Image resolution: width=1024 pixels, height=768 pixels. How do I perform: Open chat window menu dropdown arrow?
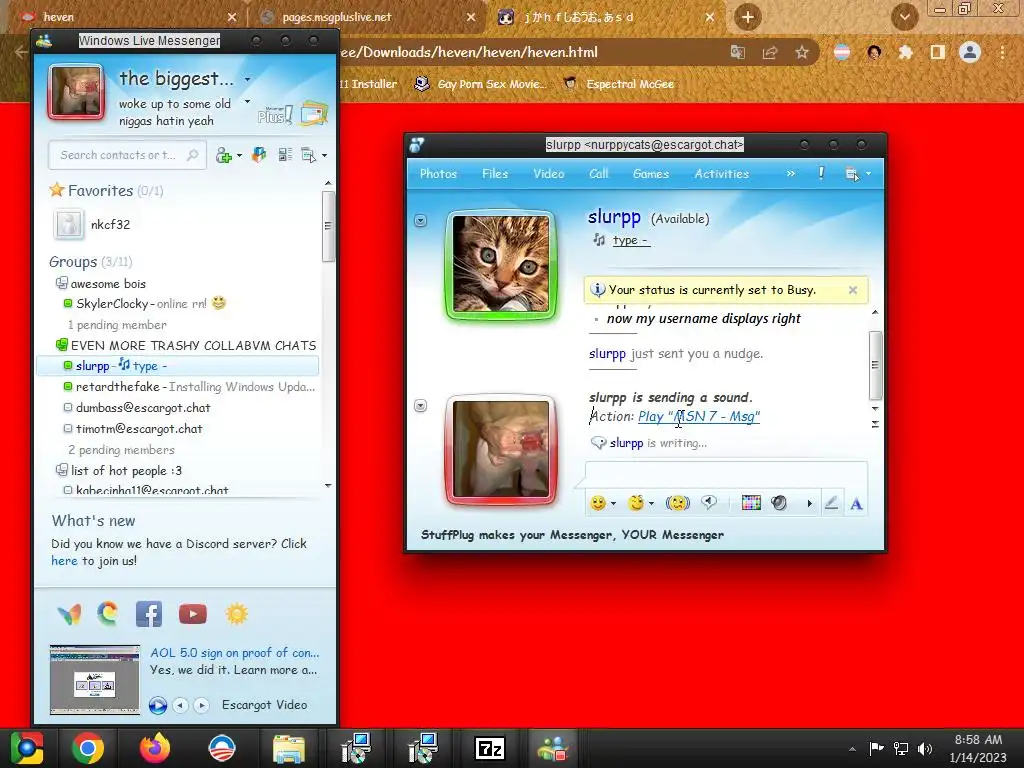pos(869,174)
